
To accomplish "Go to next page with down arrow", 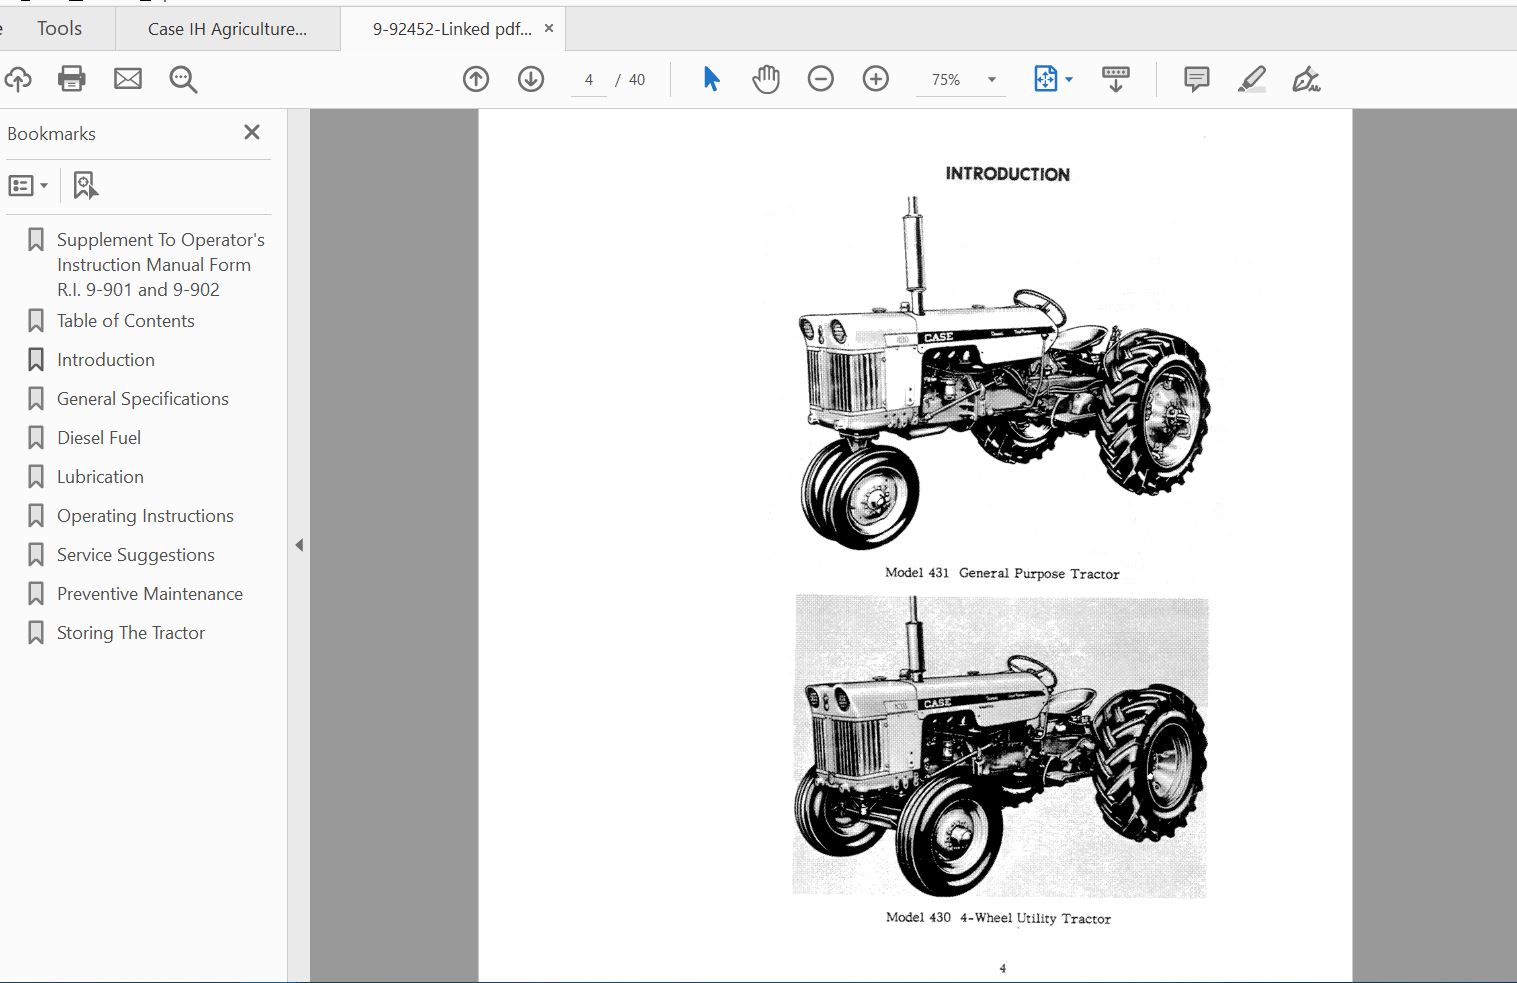I will pyautogui.click(x=531, y=79).
